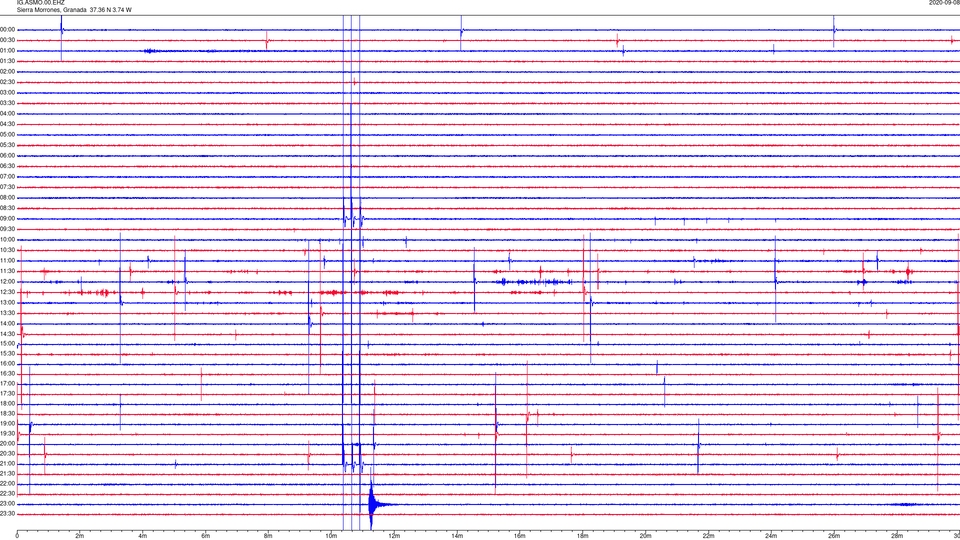Select the 13:30 time label

click(x=8, y=313)
